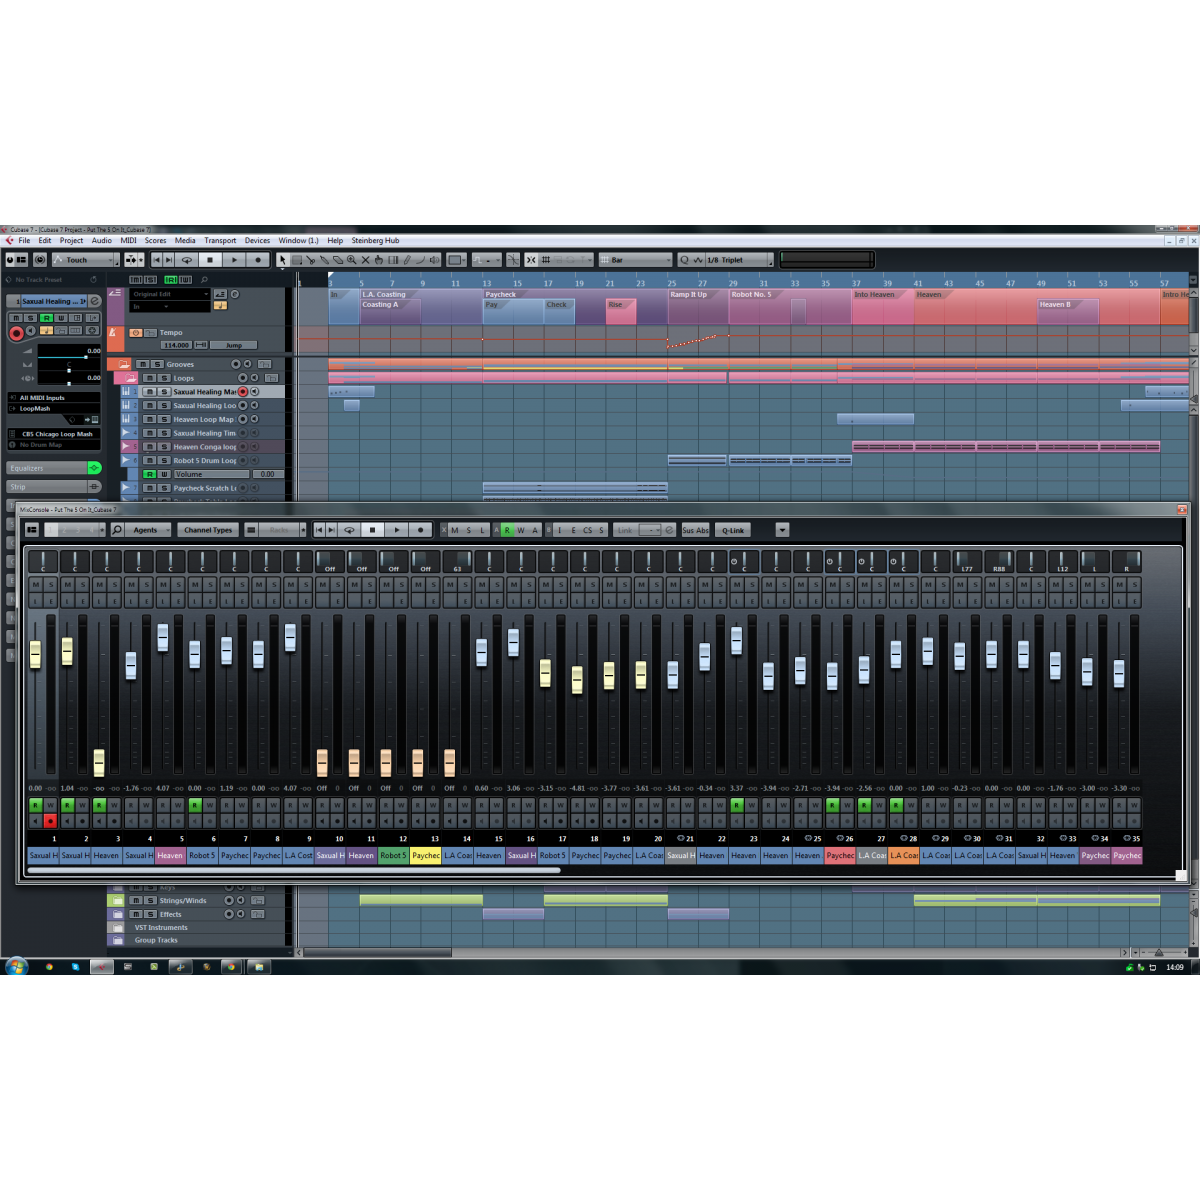Solo MixConsole channel 1
Viewport: 1200px width, 1200px height.
51,584
